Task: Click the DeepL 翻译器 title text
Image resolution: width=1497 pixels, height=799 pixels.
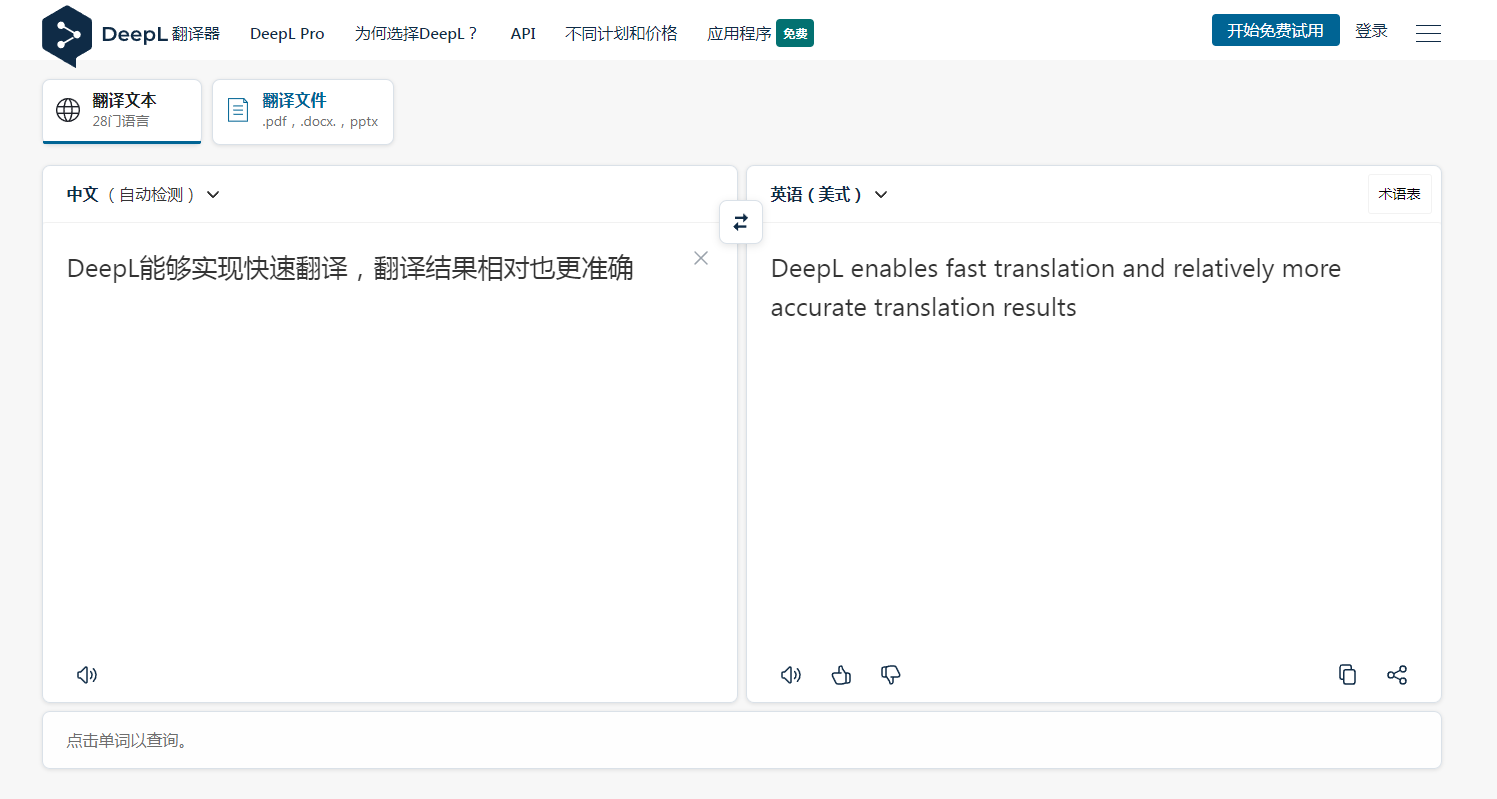Action: click(161, 34)
